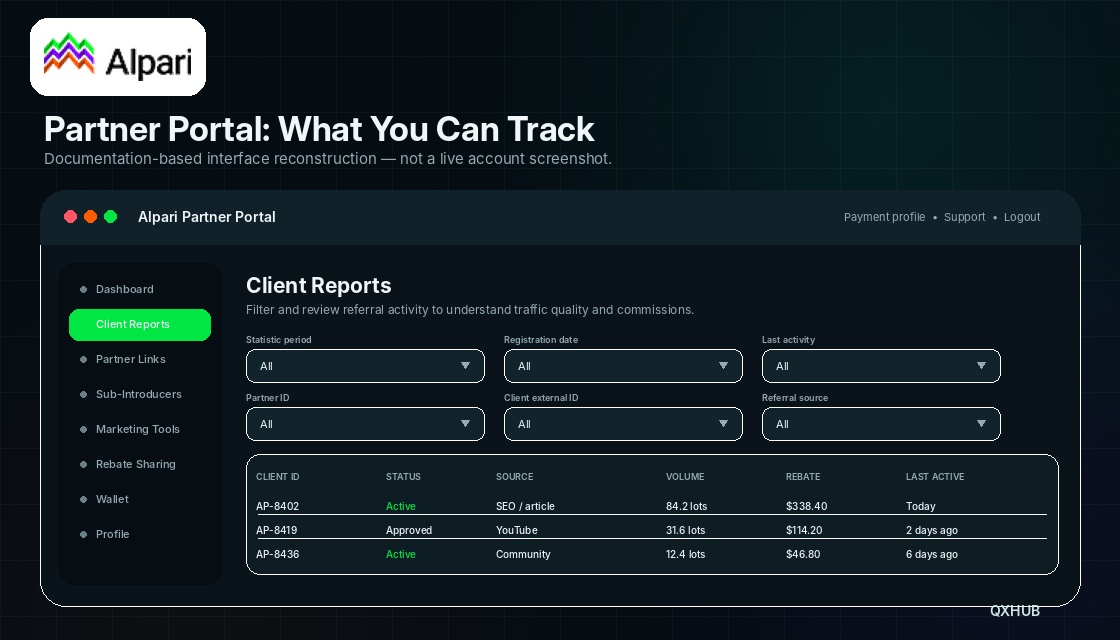Click the SOURCE column header

pos(514,476)
